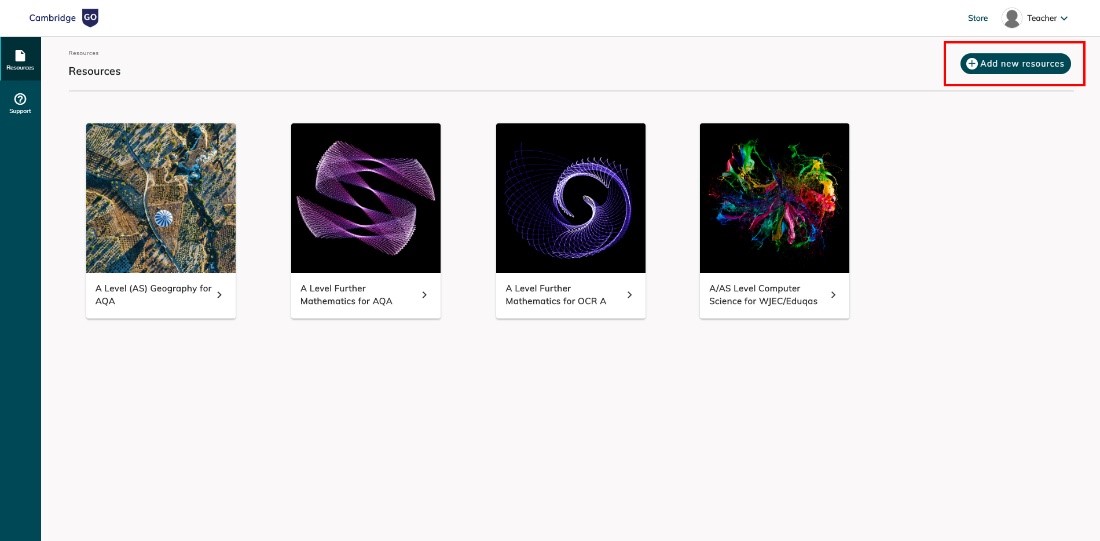Click the plus icon on Add new resources
The height and width of the screenshot is (541, 1100).
pos(972,64)
